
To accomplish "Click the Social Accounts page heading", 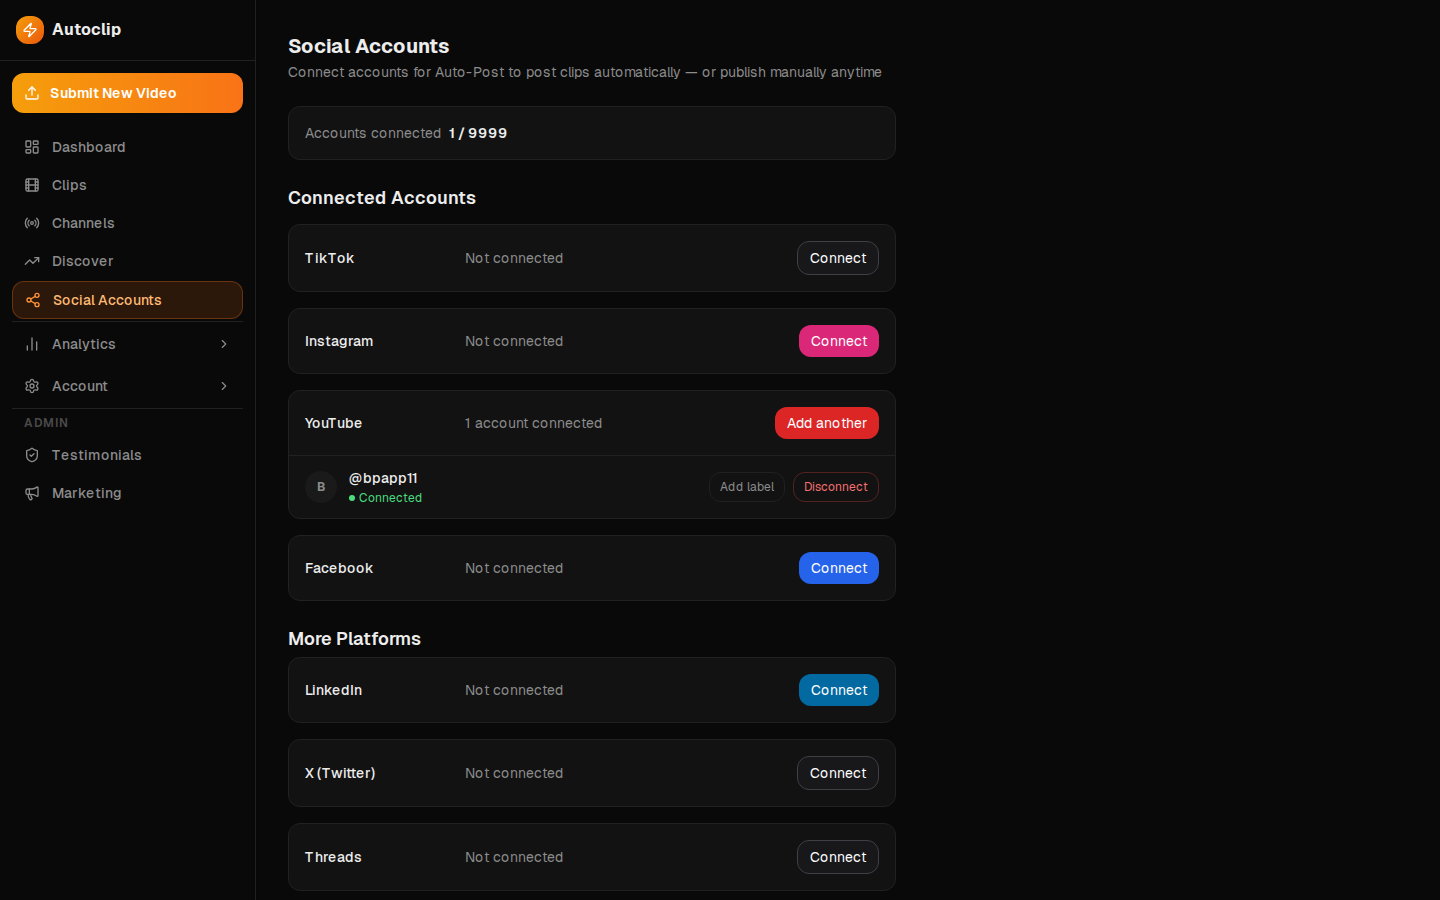I will 369,46.
